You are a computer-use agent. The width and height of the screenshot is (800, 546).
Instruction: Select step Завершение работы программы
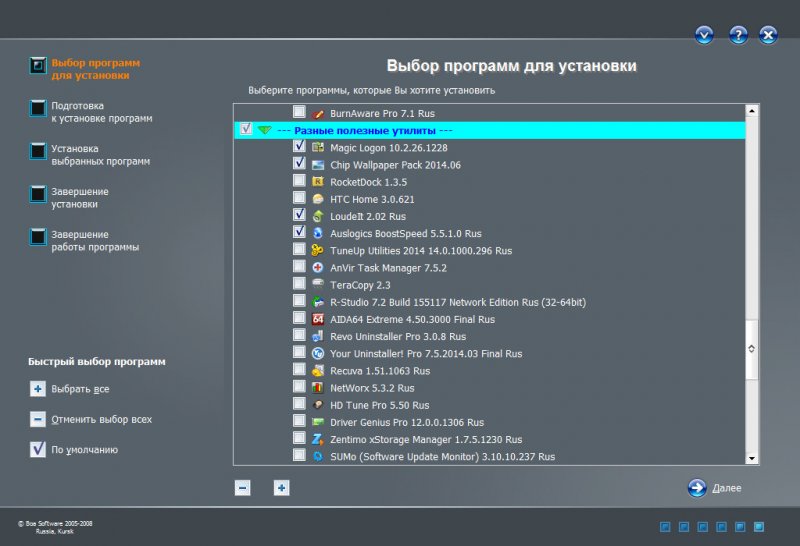click(x=84, y=240)
